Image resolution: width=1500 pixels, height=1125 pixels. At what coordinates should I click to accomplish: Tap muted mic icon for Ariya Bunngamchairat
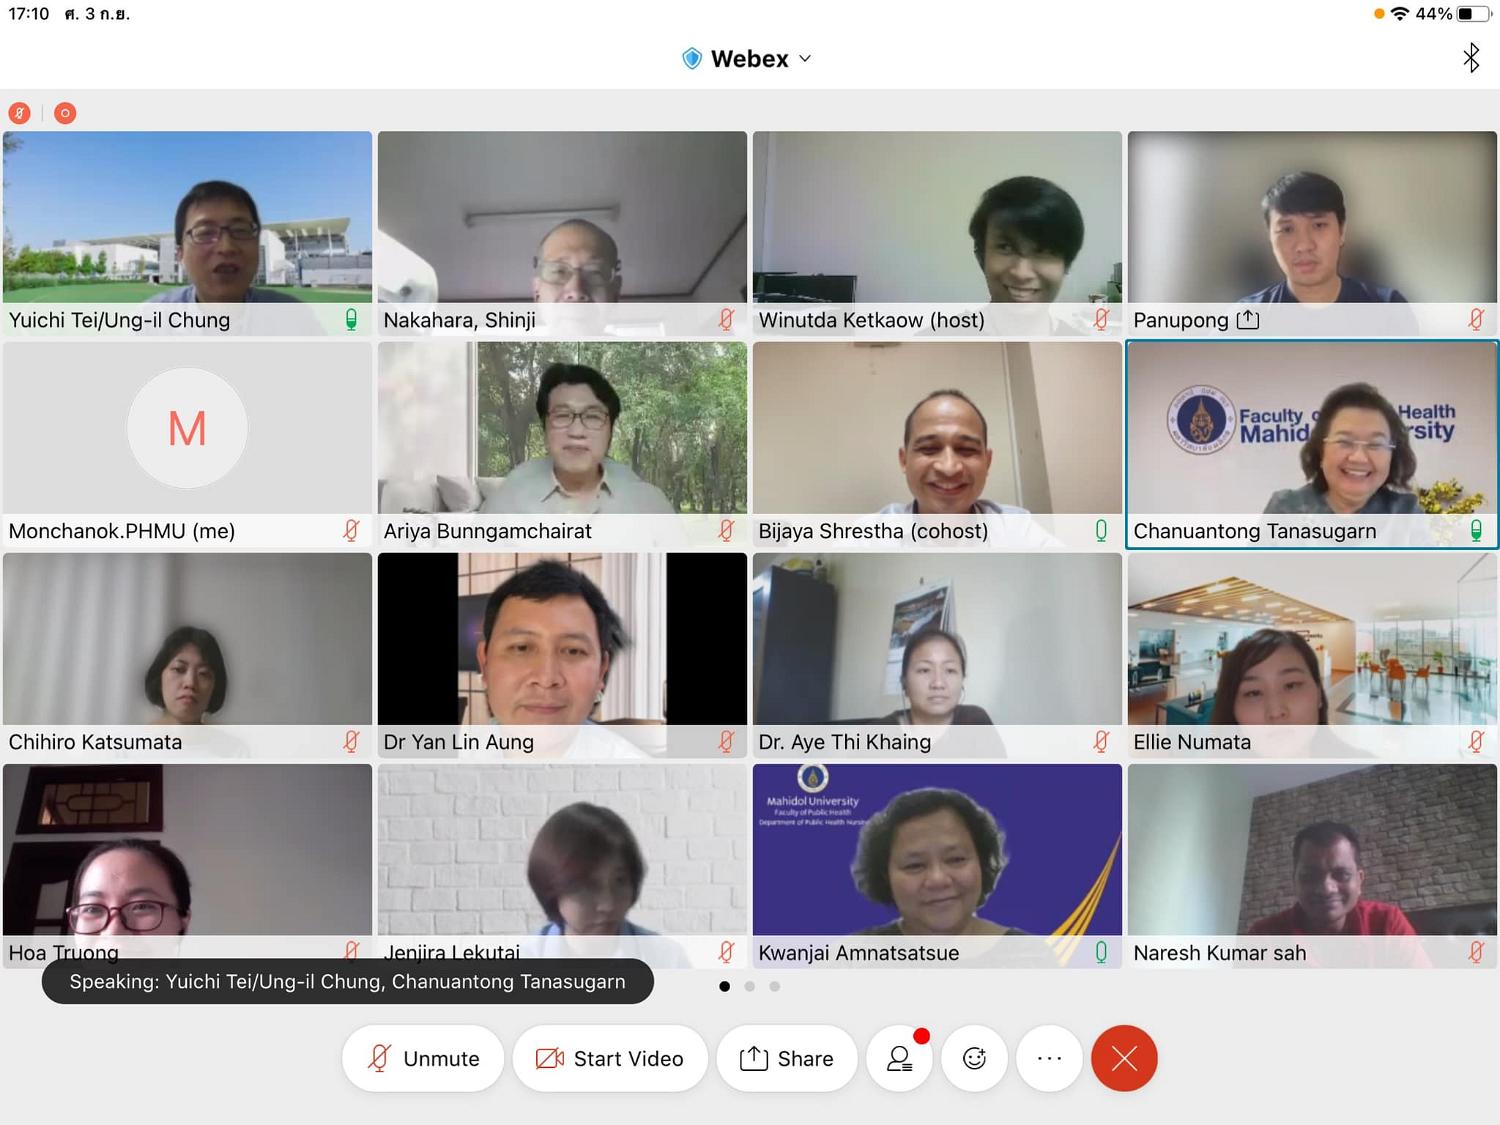(726, 531)
